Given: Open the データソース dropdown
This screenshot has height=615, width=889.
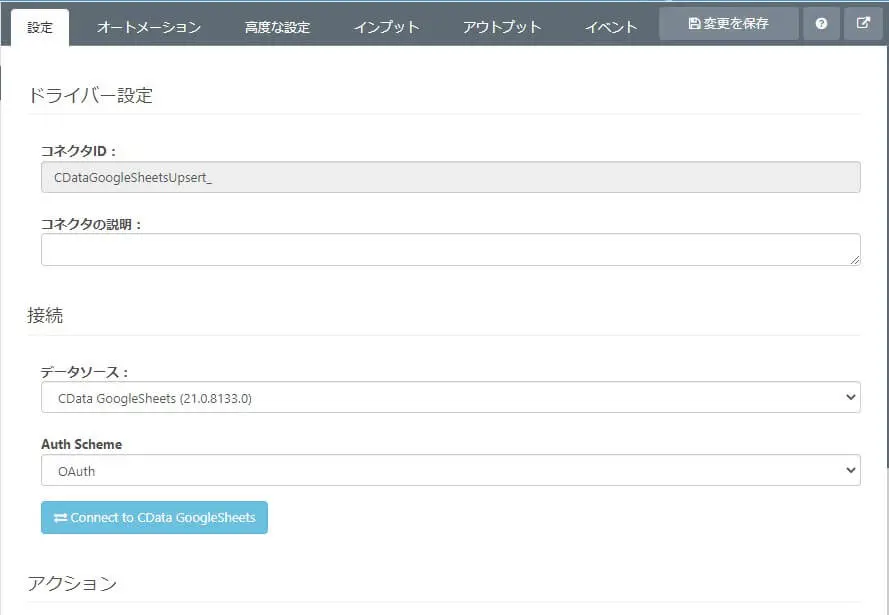Looking at the screenshot, I should [451, 397].
